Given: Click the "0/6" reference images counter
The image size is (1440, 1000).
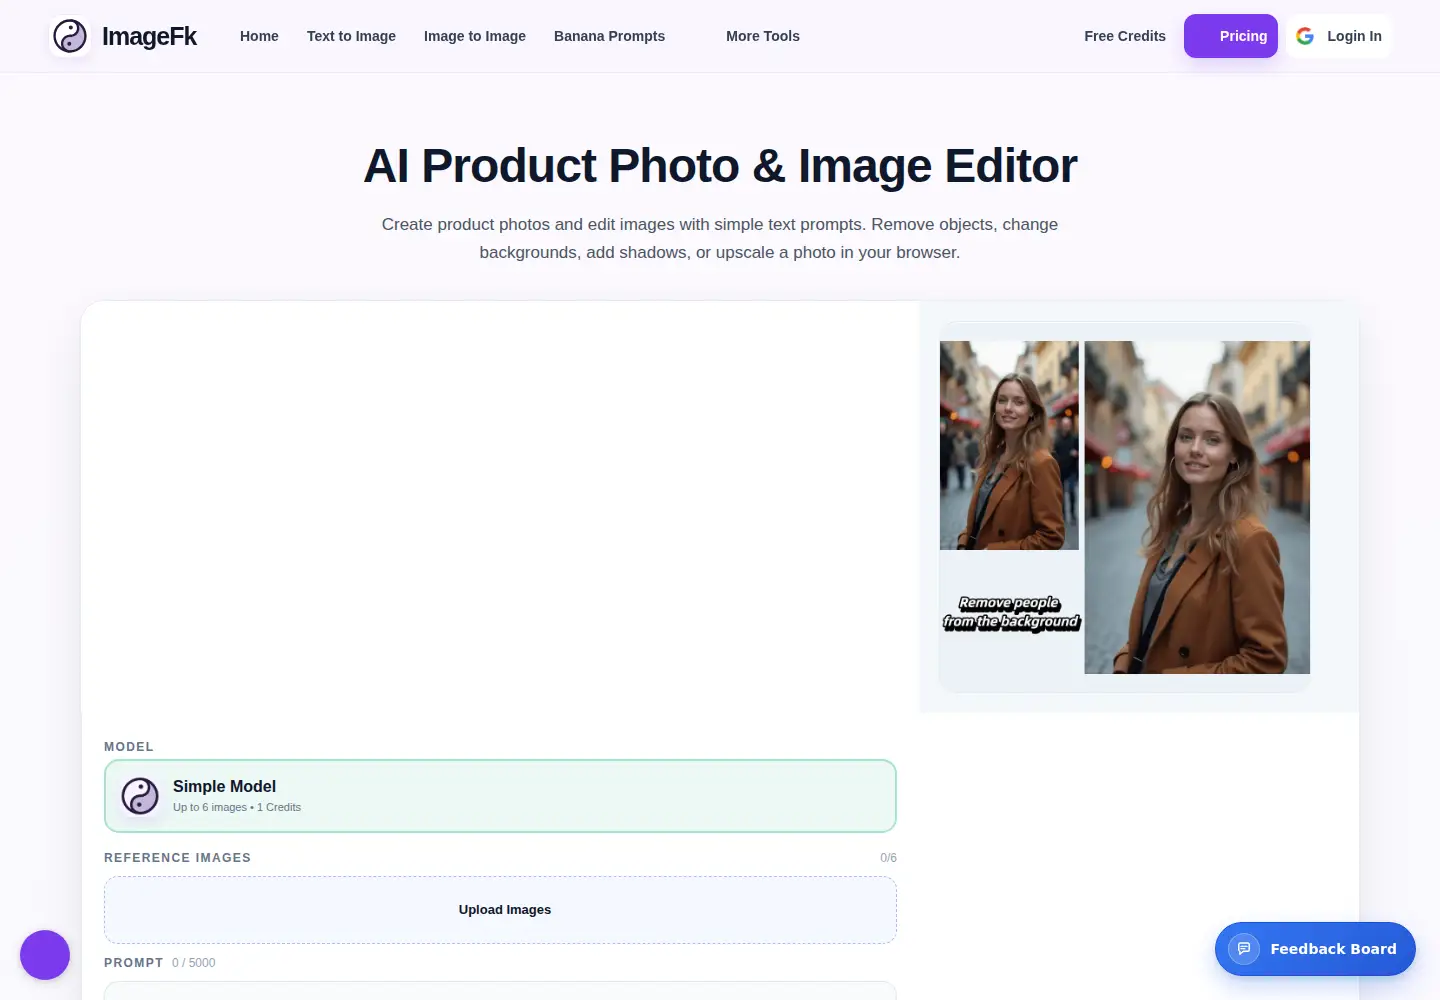Looking at the screenshot, I should [888, 858].
